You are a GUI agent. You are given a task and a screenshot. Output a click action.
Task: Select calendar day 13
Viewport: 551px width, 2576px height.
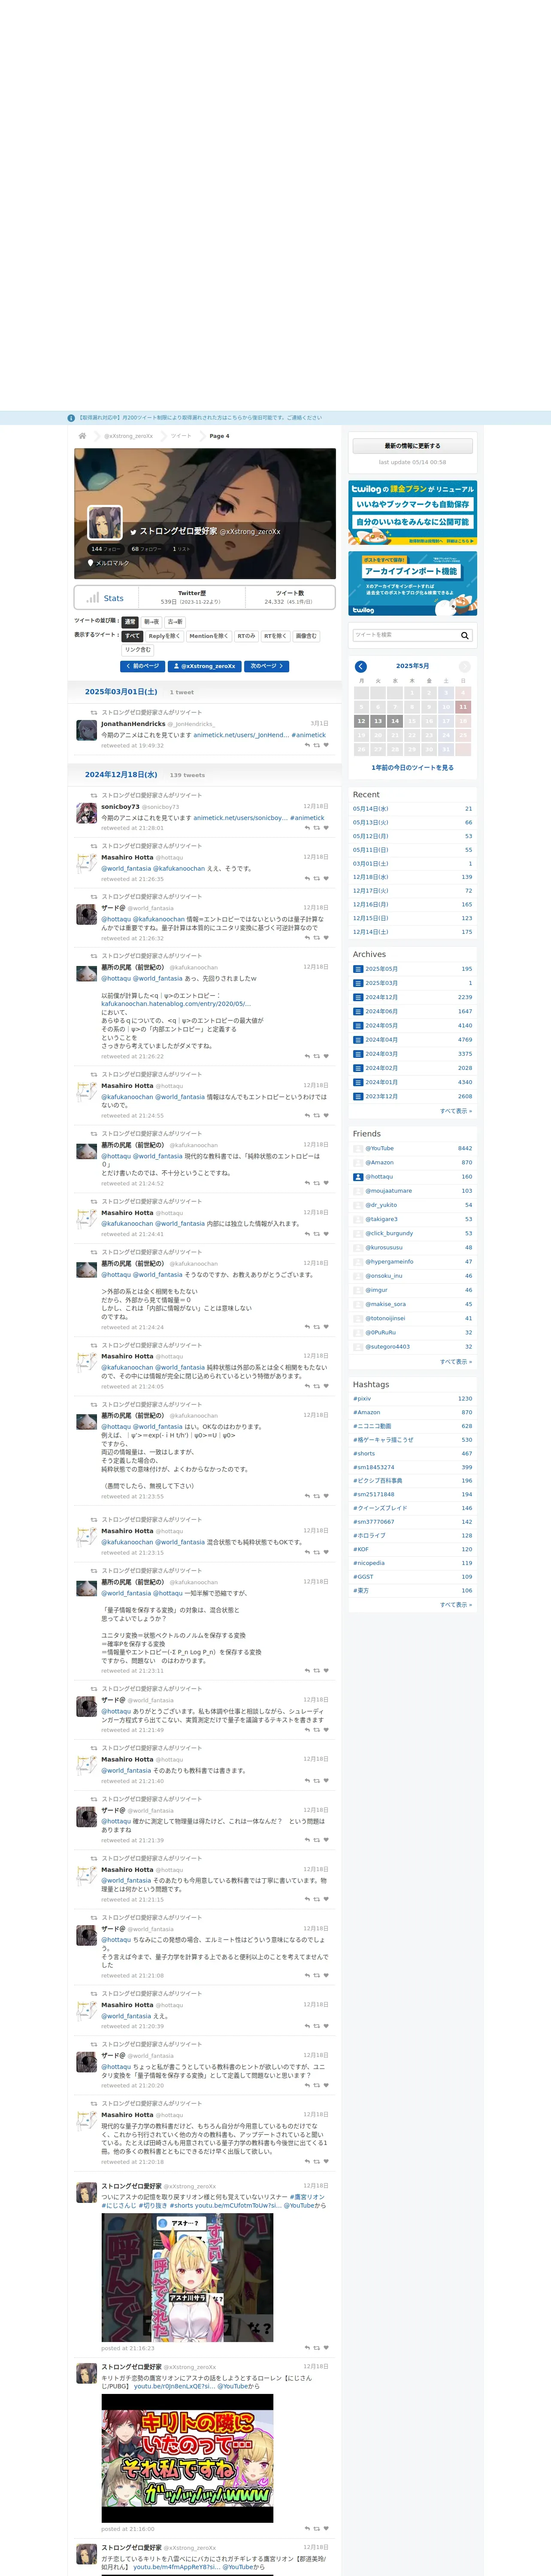tap(378, 721)
